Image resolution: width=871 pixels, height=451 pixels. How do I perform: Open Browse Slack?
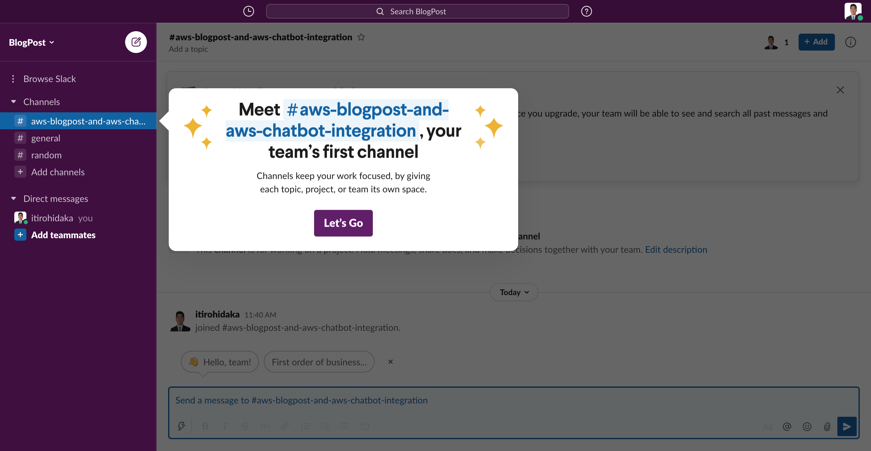[x=49, y=79]
